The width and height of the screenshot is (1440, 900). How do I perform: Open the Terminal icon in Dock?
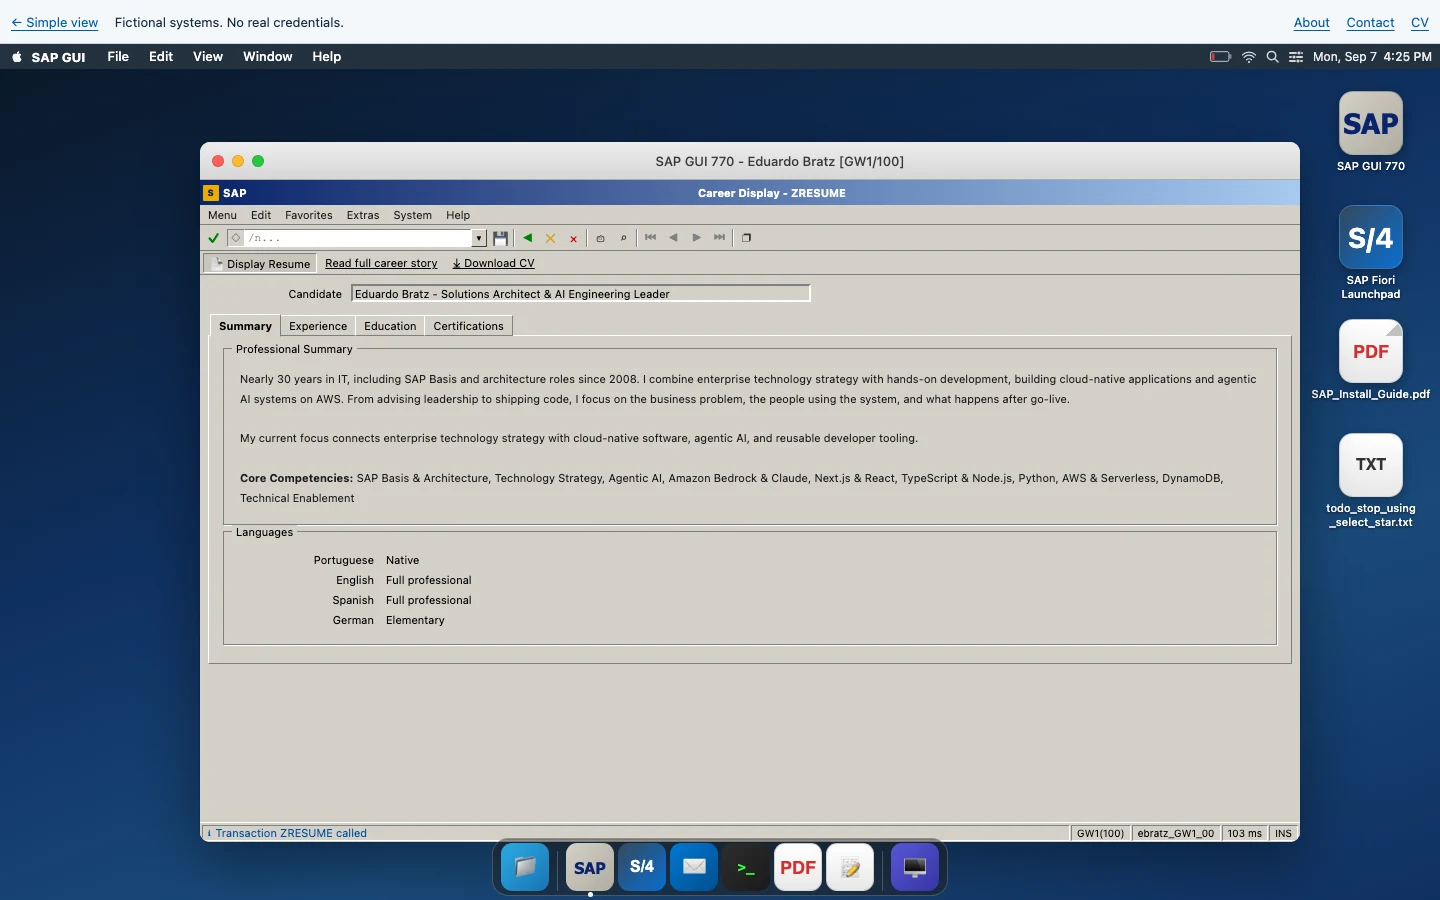(746, 867)
